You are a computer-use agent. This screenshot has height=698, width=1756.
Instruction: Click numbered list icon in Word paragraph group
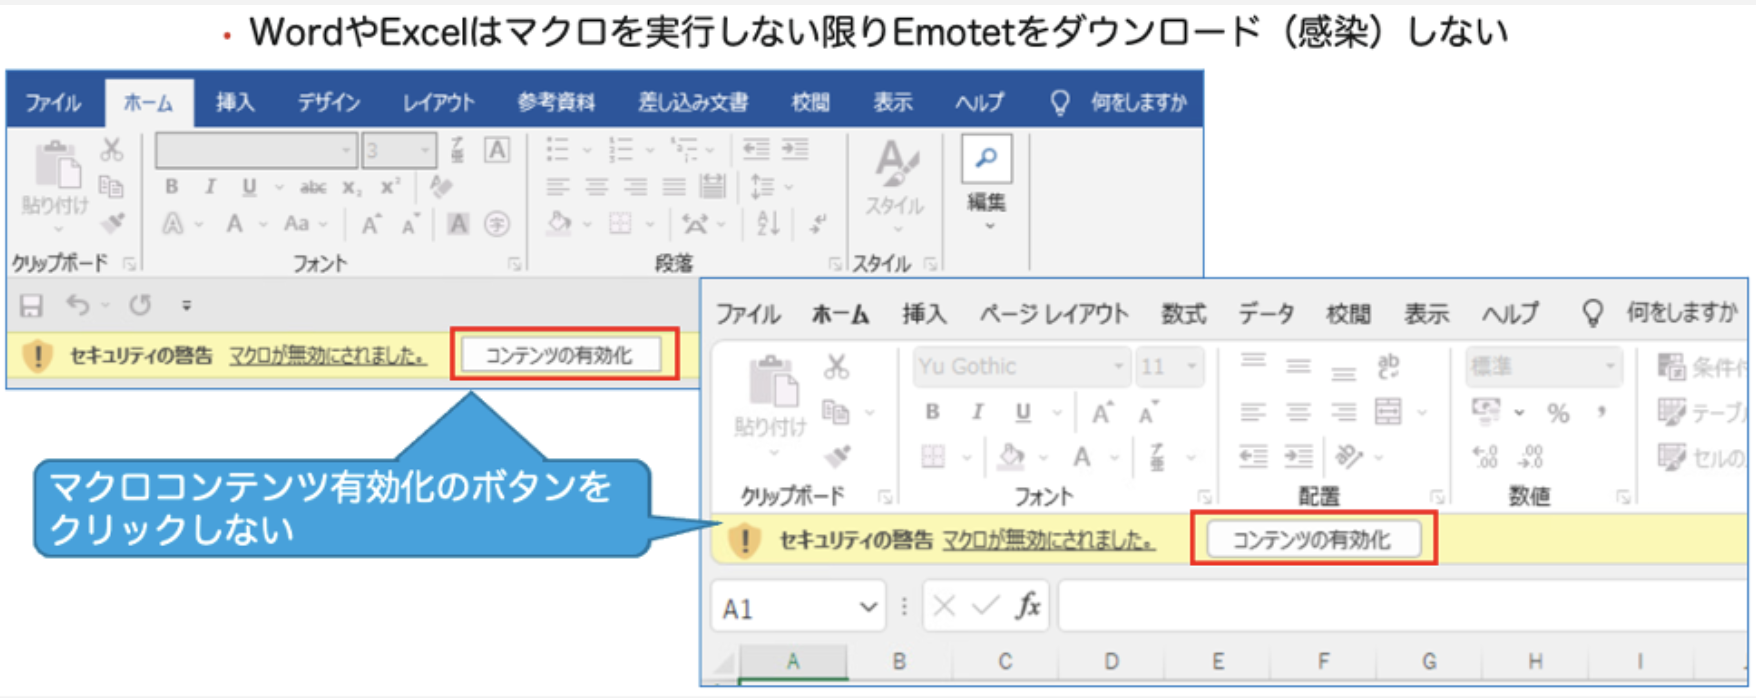point(621,150)
